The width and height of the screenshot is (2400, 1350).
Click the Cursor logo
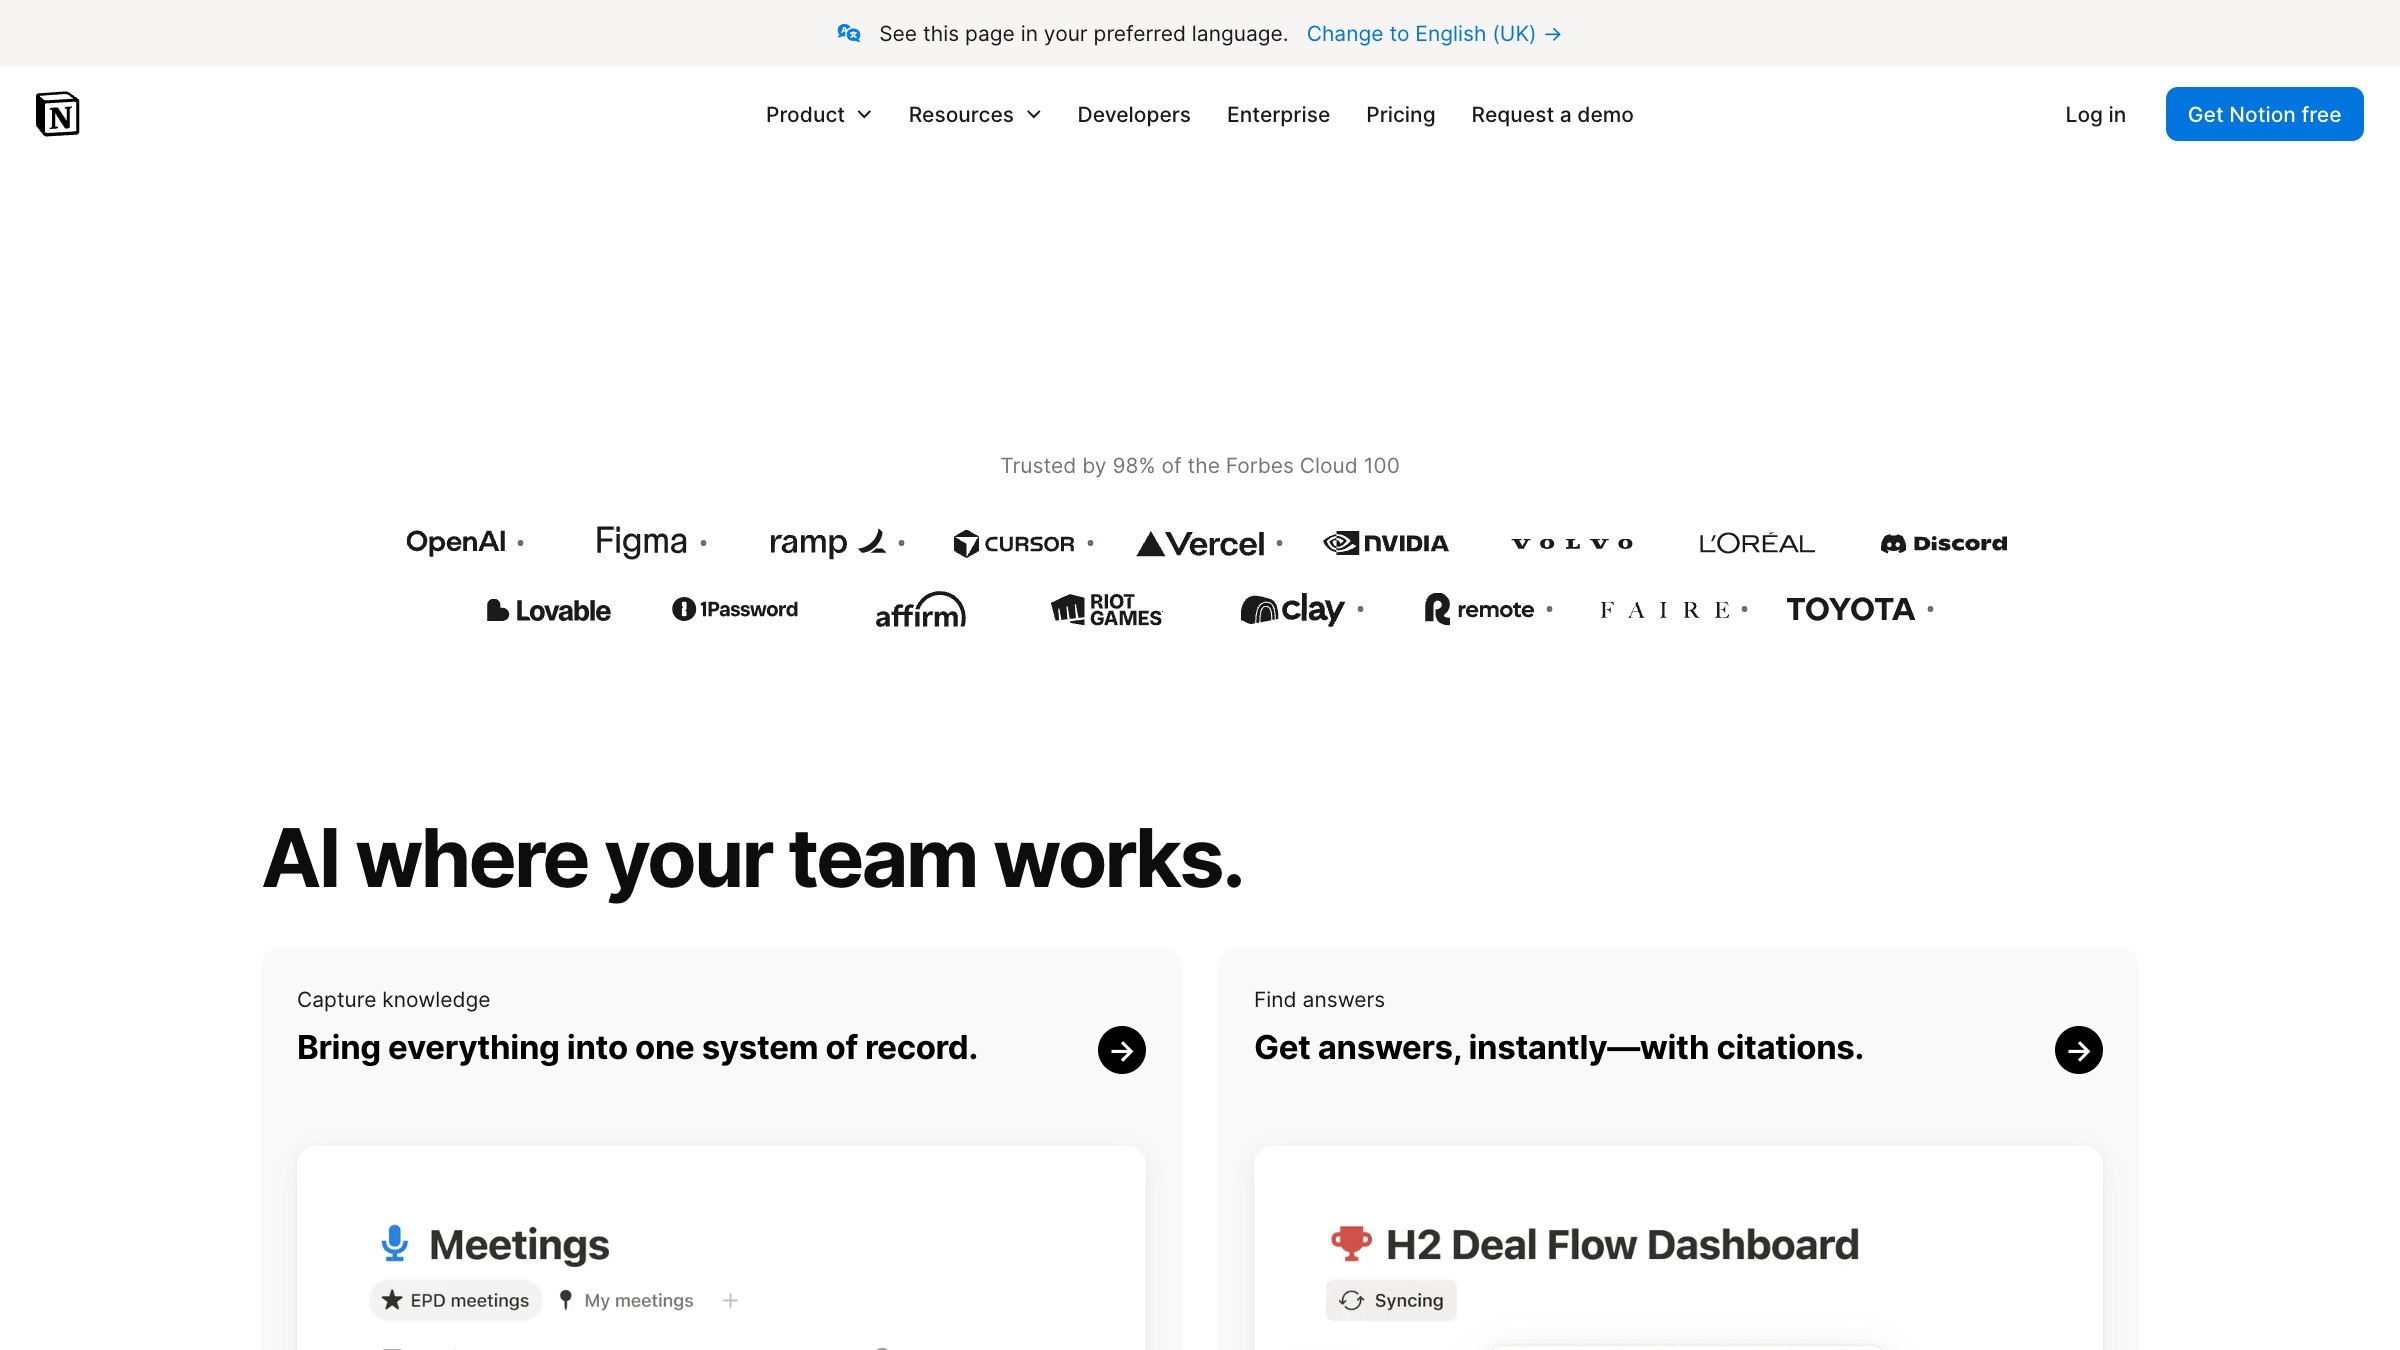1014,543
